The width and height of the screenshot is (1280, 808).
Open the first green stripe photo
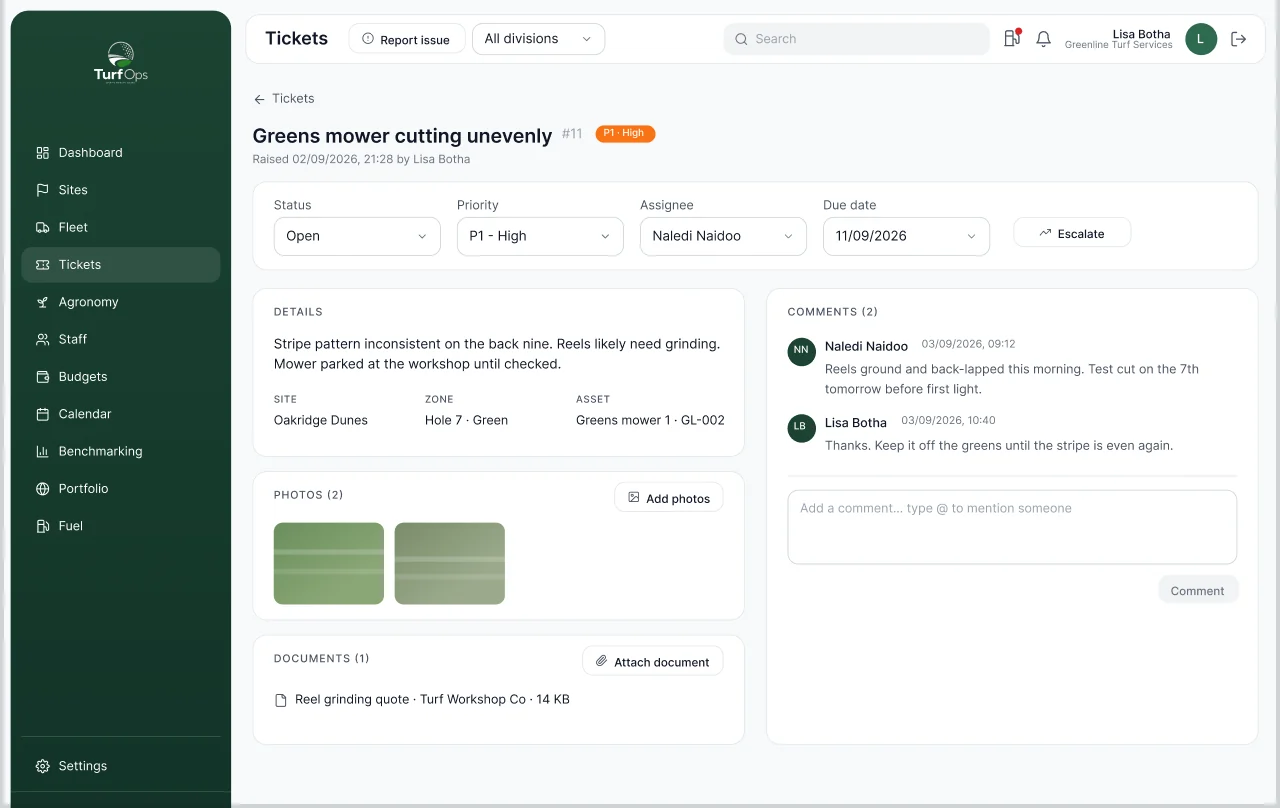[329, 564]
